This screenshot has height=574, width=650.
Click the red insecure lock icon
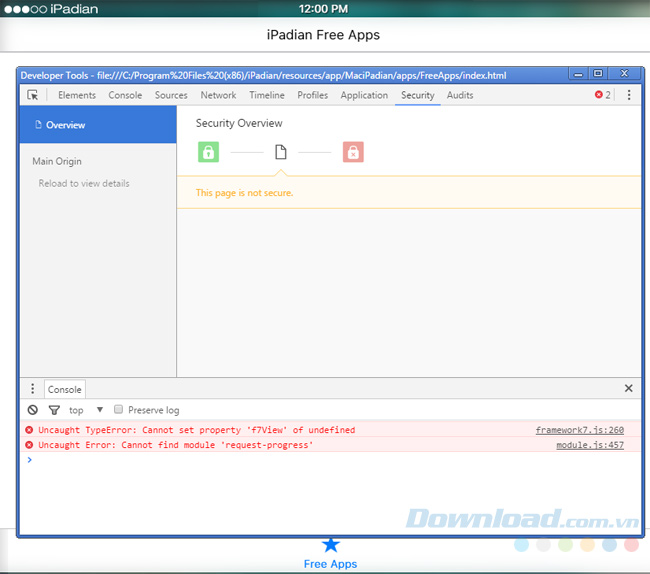coord(353,152)
